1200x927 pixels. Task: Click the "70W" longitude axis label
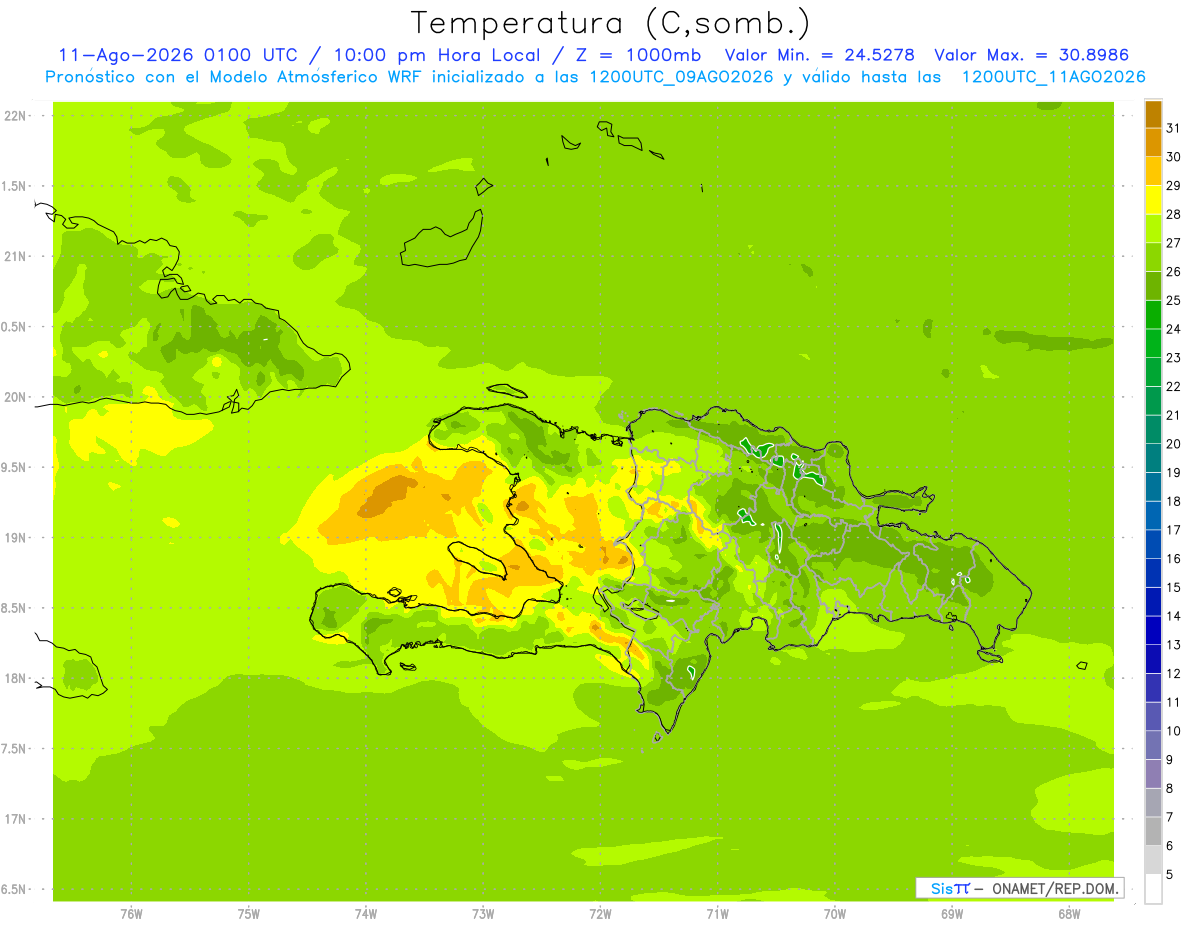(835, 913)
